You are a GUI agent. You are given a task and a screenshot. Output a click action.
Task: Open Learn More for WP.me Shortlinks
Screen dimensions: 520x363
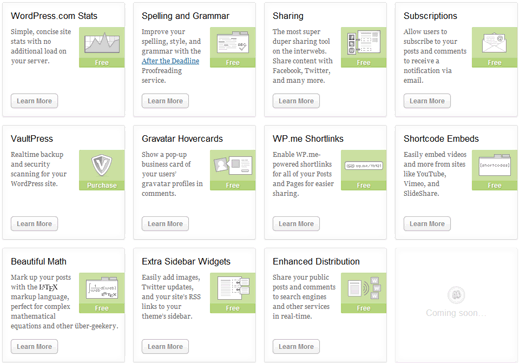click(296, 224)
